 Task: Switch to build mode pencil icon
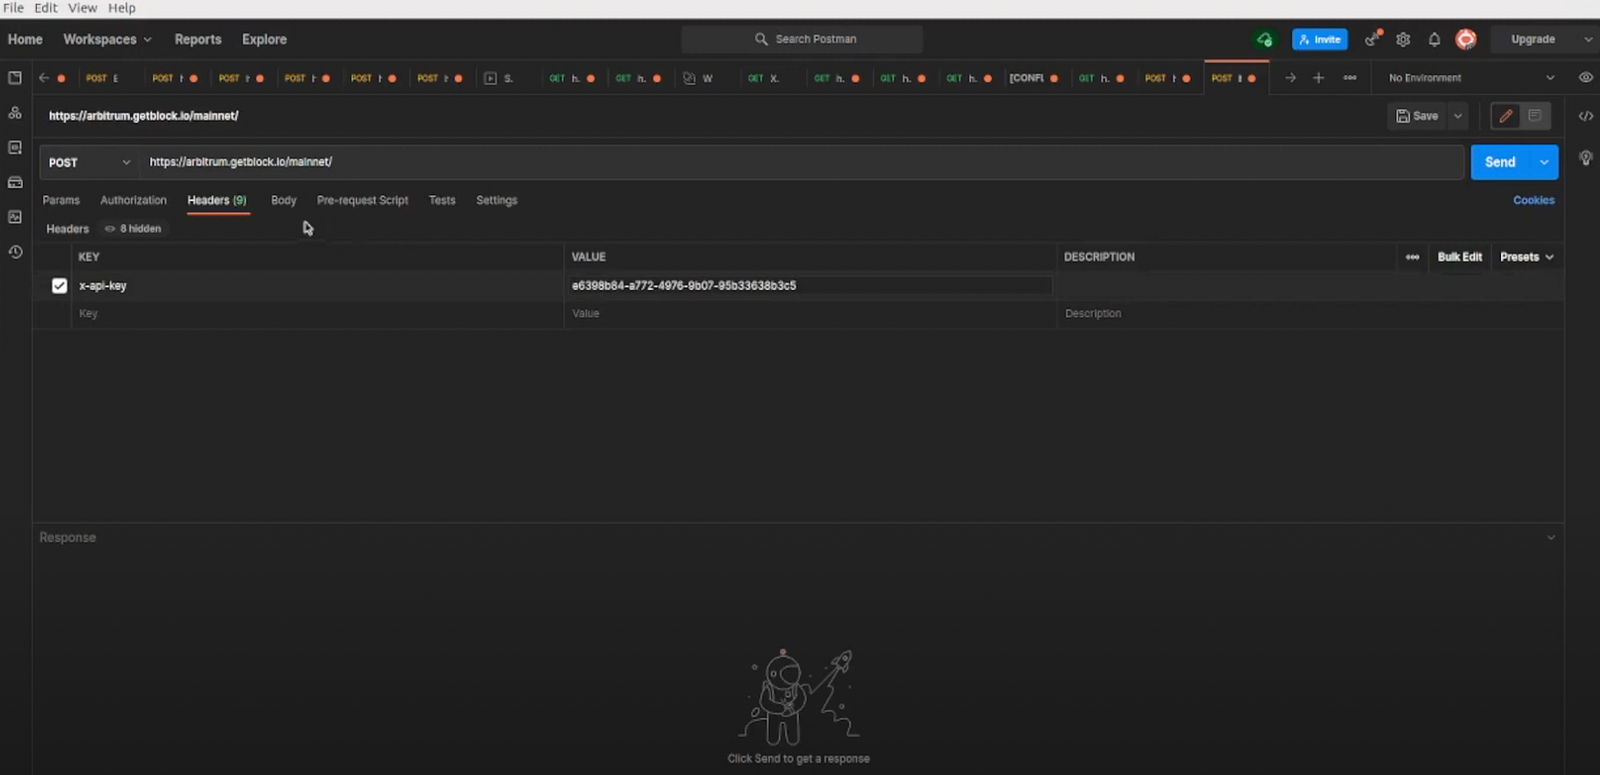(1506, 116)
